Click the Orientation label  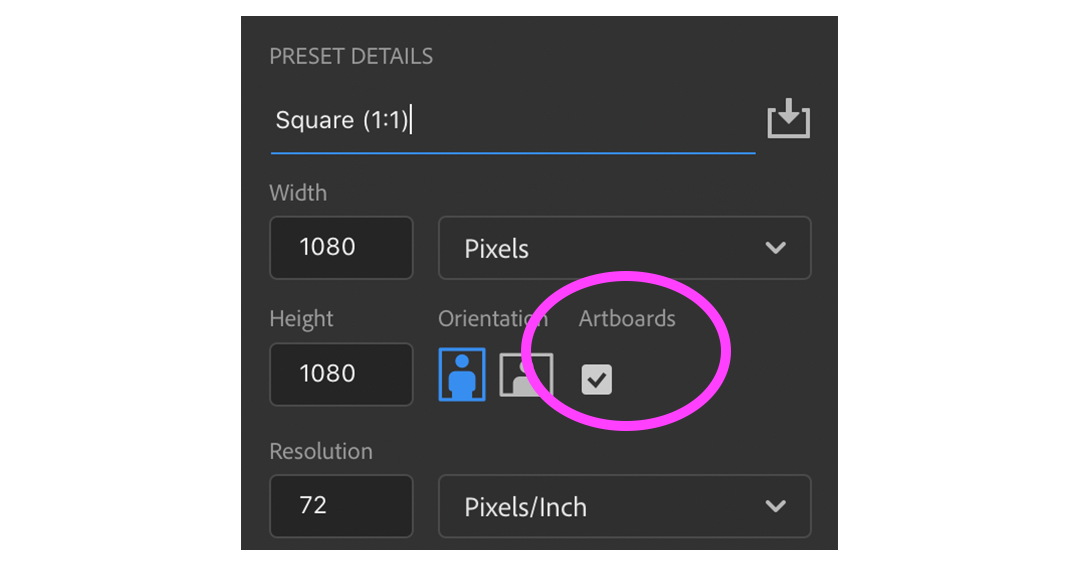tap(492, 319)
